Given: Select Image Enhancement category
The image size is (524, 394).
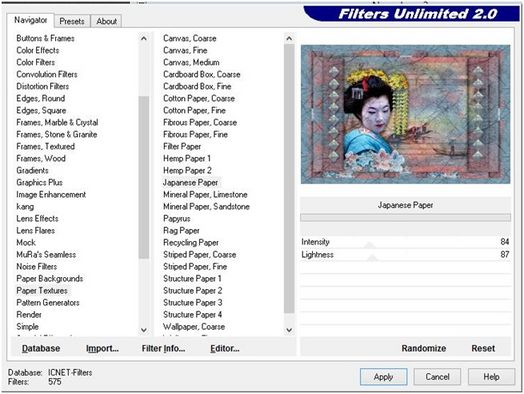Looking at the screenshot, I should pos(51,195).
